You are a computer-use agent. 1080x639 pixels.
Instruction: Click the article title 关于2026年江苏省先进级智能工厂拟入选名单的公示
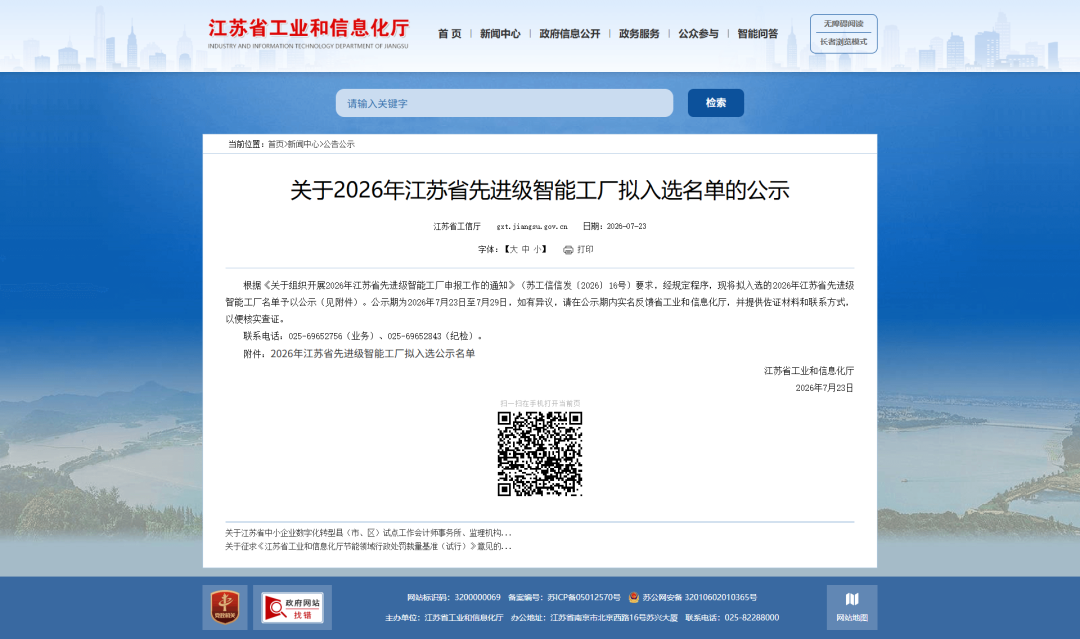tap(539, 190)
